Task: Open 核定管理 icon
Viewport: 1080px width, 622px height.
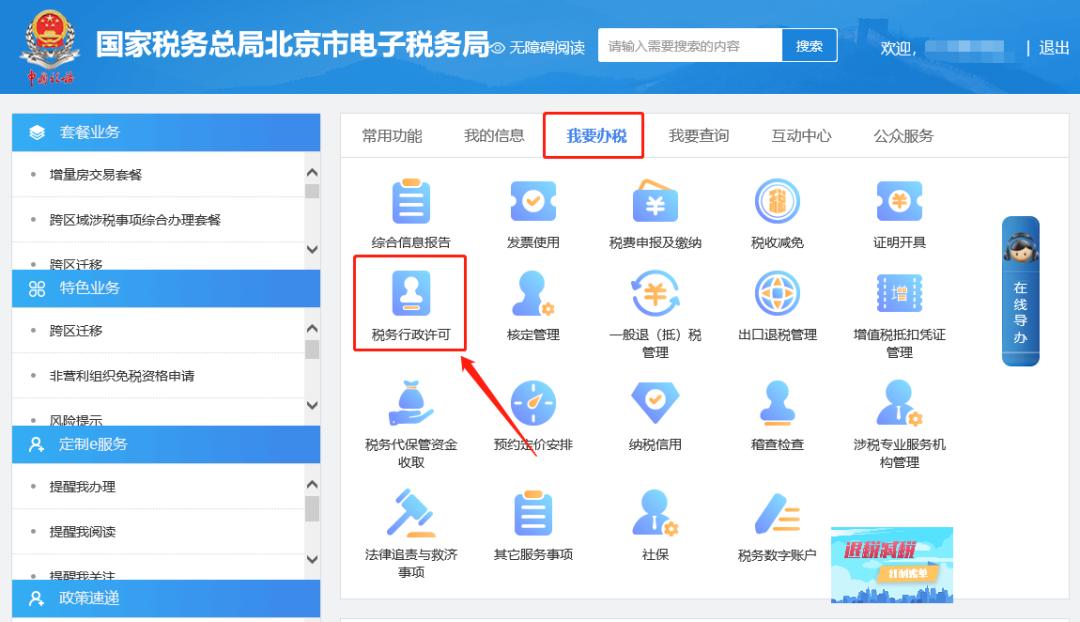Action: click(x=533, y=293)
